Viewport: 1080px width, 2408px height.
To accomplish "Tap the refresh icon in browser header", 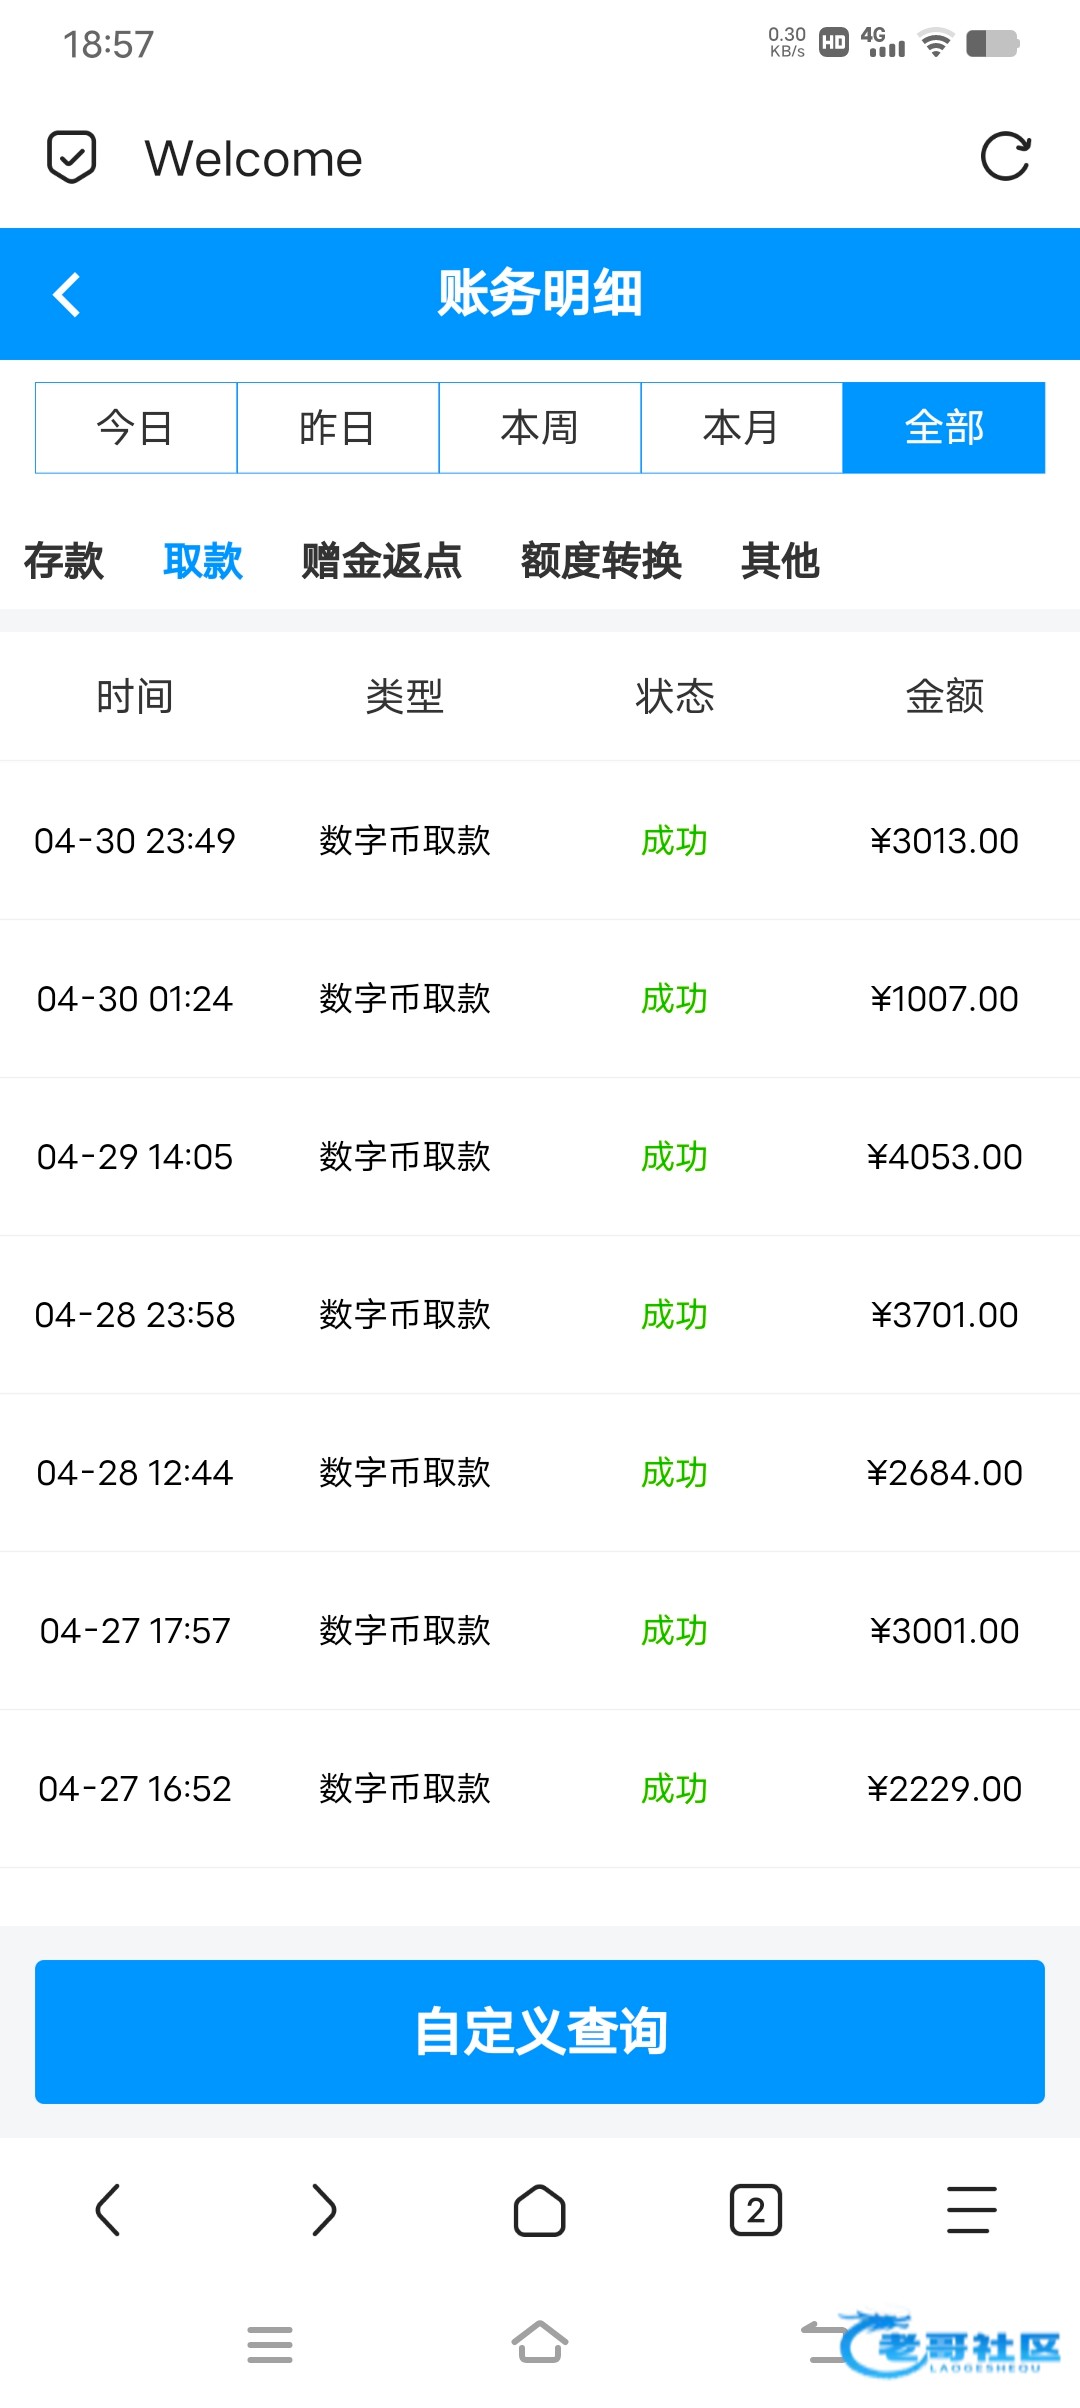I will coord(1005,157).
